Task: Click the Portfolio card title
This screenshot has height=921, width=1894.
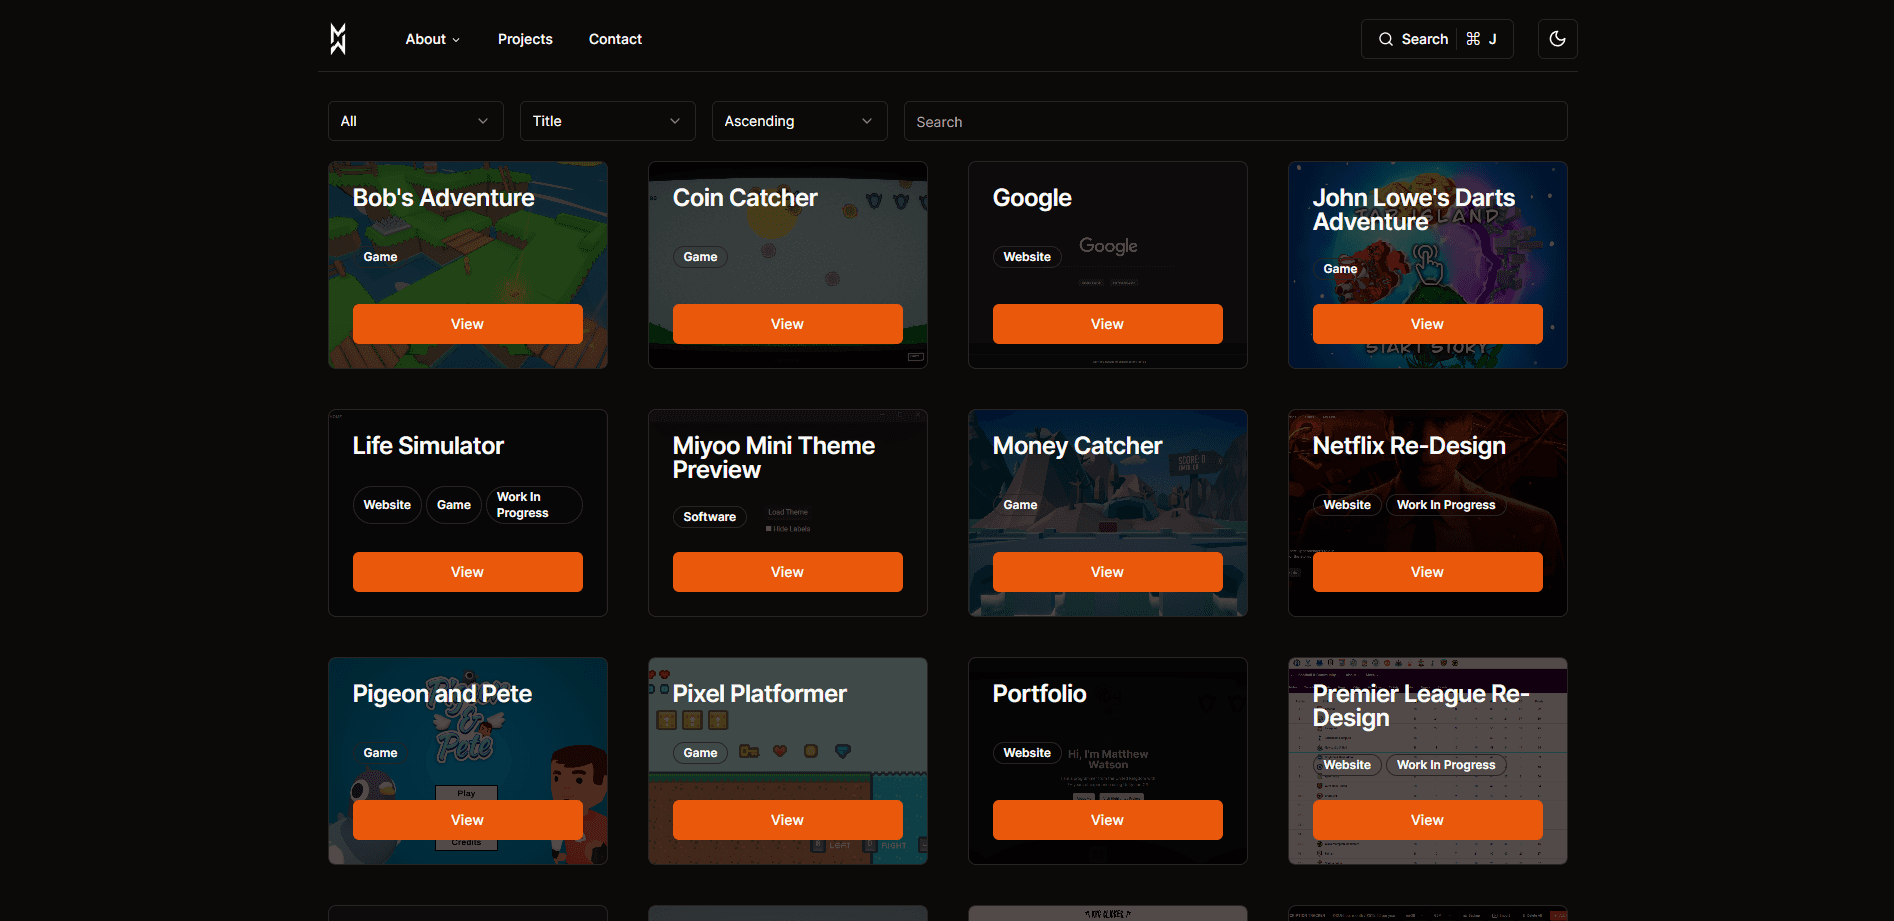Action: [1040, 694]
